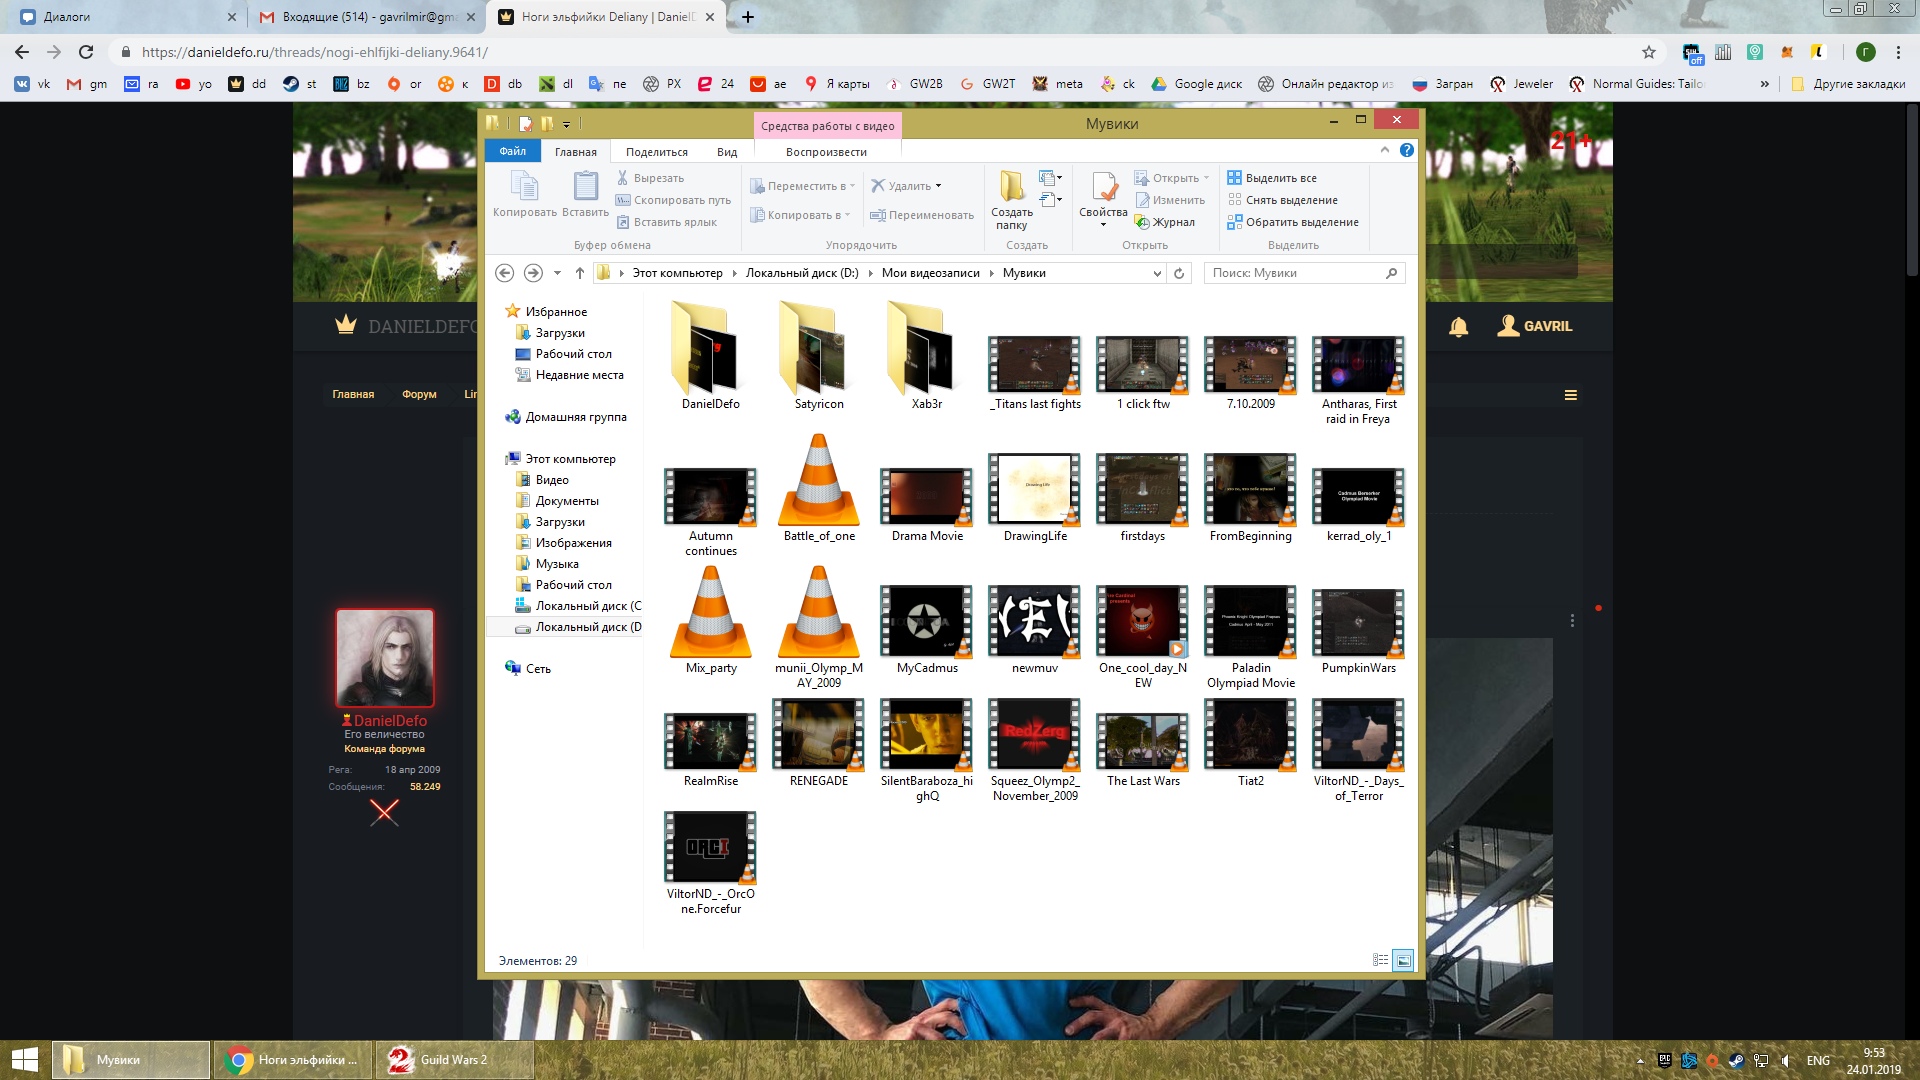
Task: Click Explorer forward navigation arrow
Action: point(533,273)
